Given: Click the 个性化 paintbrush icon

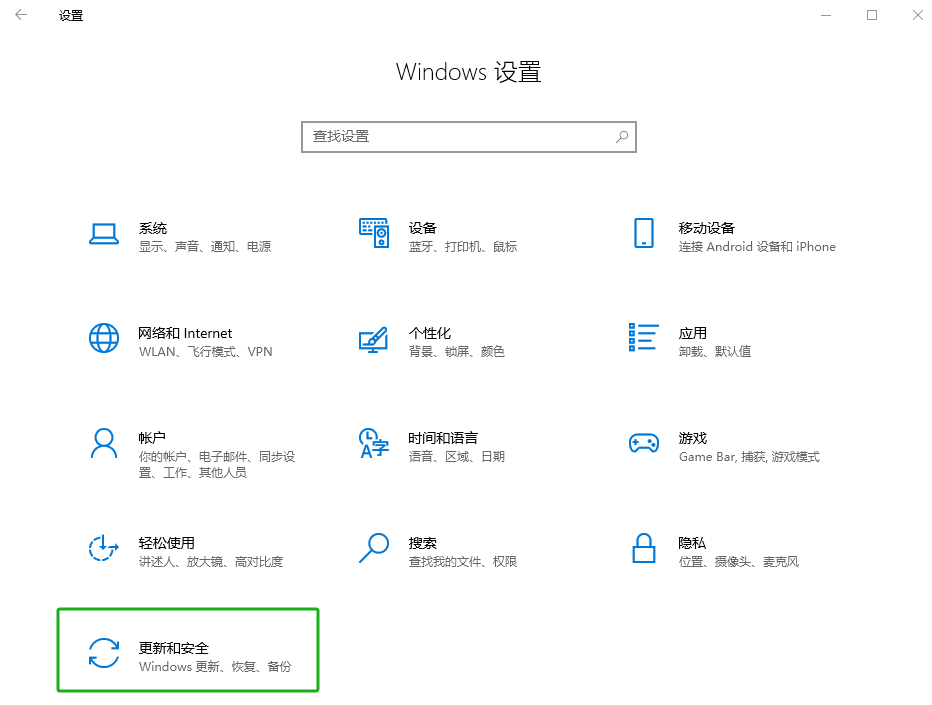Looking at the screenshot, I should [373, 339].
